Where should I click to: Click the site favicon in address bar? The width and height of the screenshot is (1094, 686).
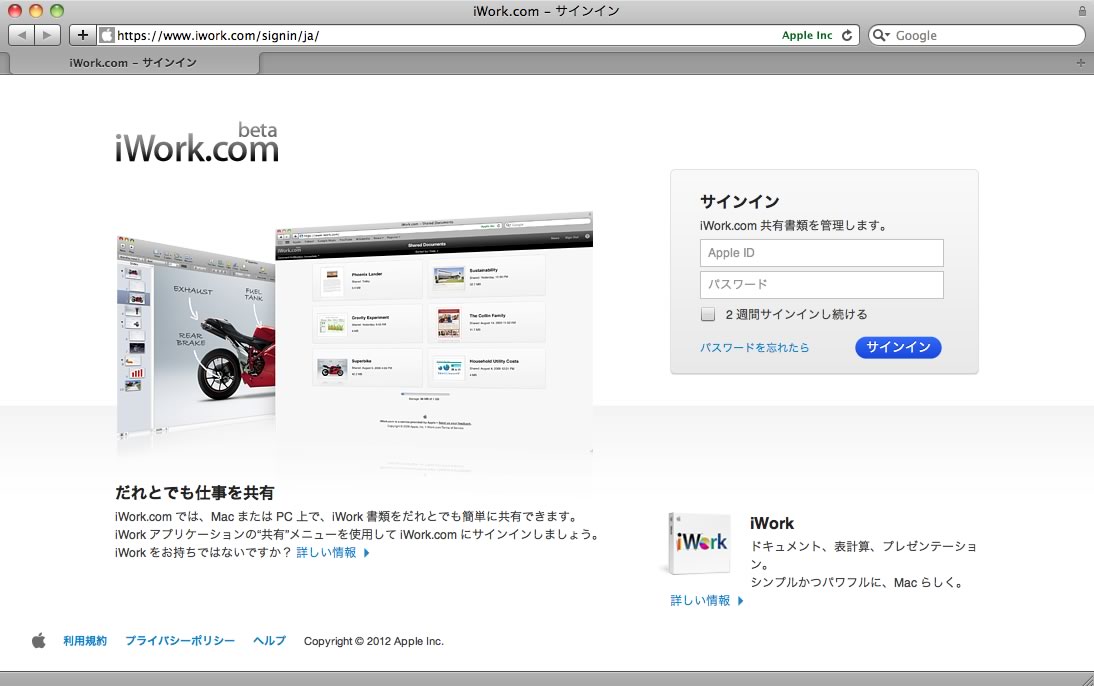point(106,35)
